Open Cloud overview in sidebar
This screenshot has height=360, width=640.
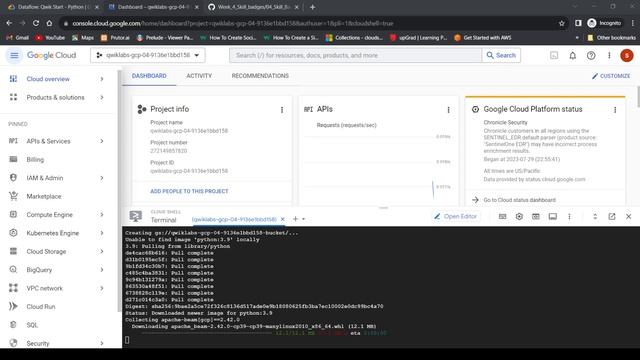[x=48, y=79]
